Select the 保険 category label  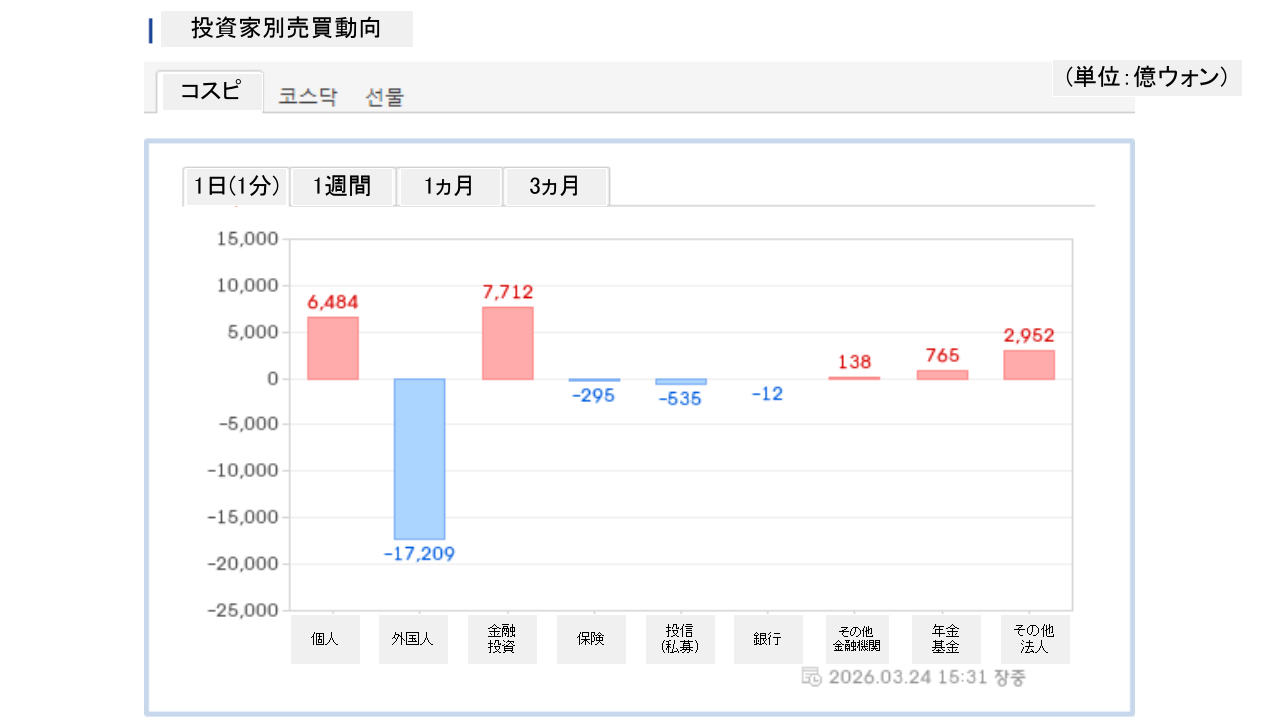(591, 639)
